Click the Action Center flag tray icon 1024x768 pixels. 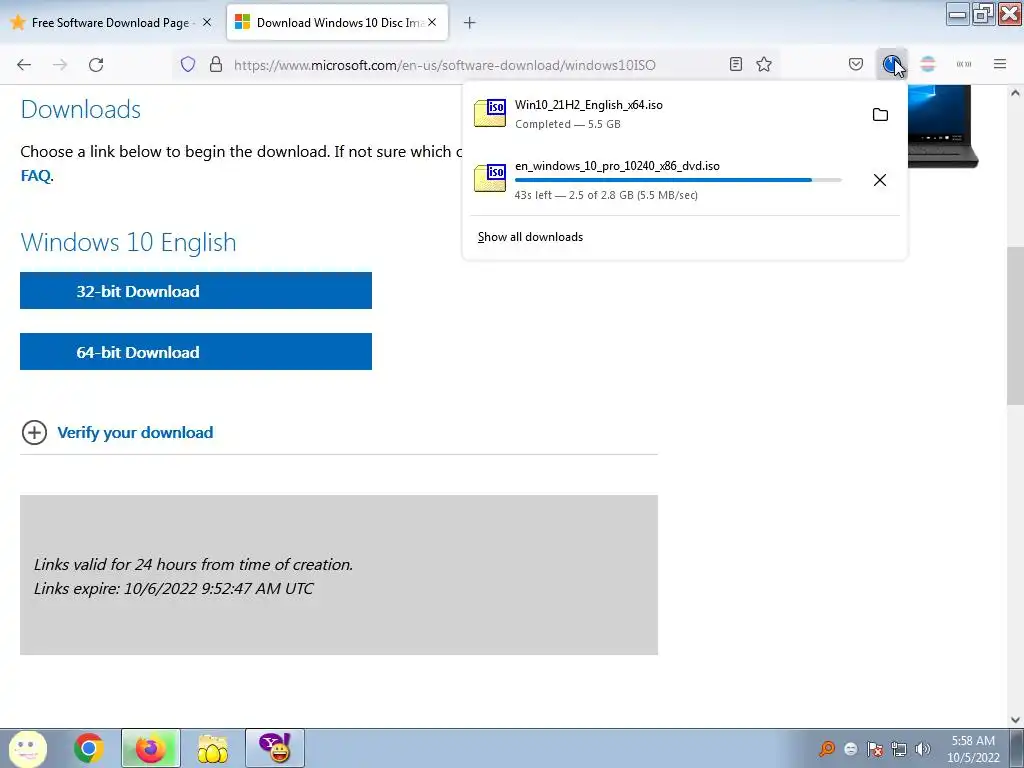pyautogui.click(x=875, y=748)
